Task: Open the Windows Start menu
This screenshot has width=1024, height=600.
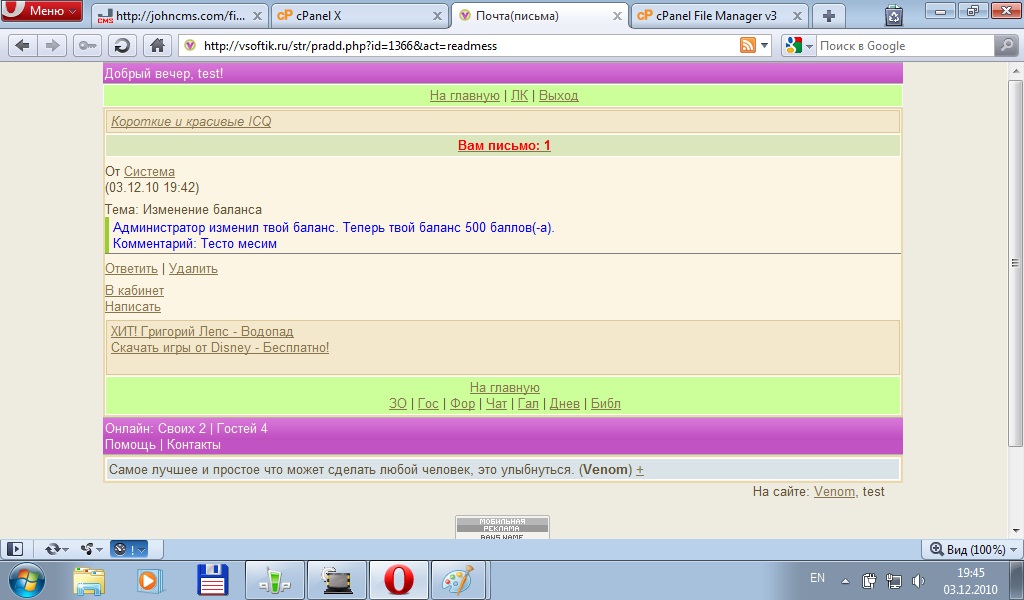Action: (x=27, y=580)
